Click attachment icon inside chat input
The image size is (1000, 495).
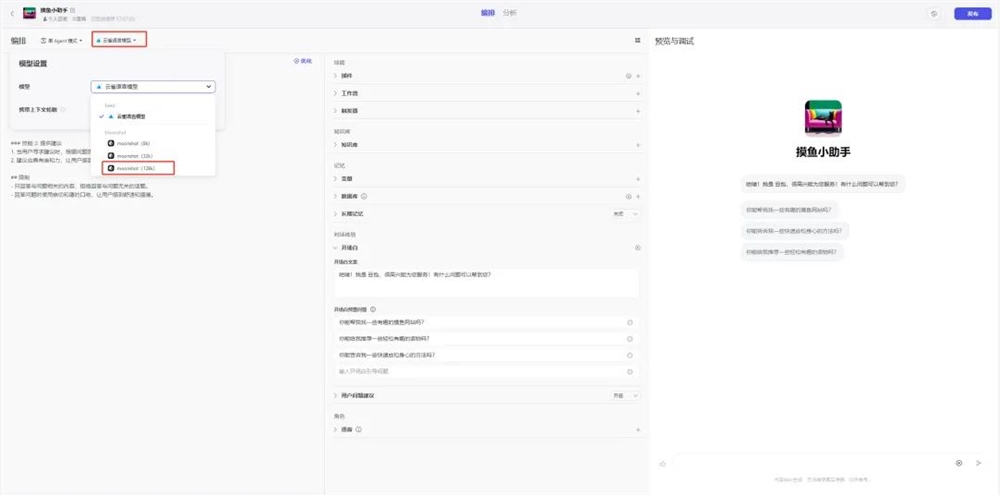959,463
